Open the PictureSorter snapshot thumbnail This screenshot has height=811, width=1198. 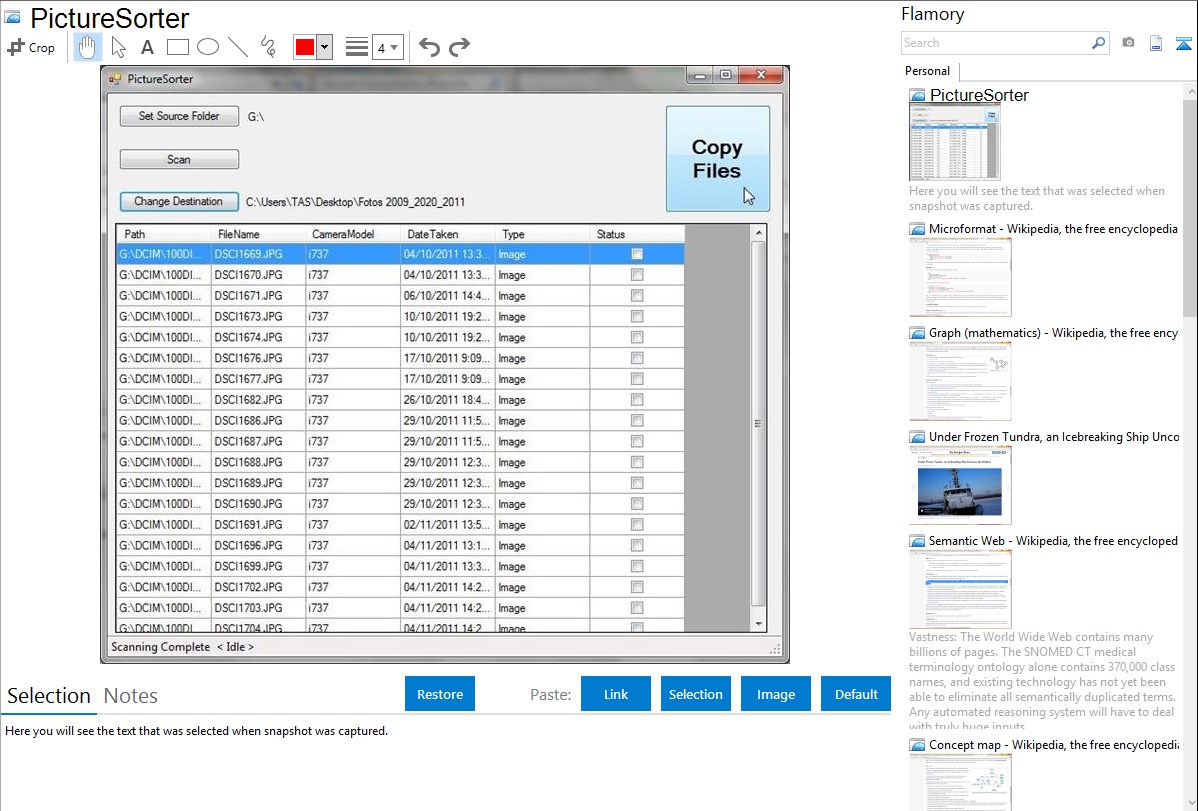954,142
